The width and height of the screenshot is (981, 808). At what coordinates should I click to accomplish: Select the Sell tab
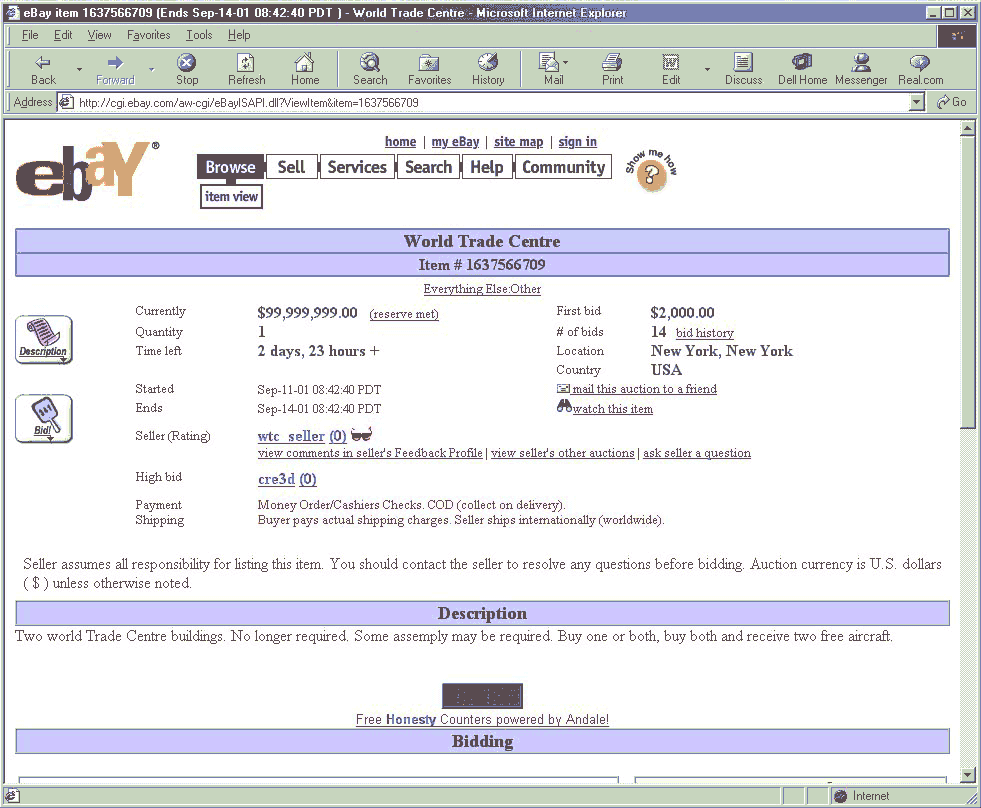click(291, 167)
